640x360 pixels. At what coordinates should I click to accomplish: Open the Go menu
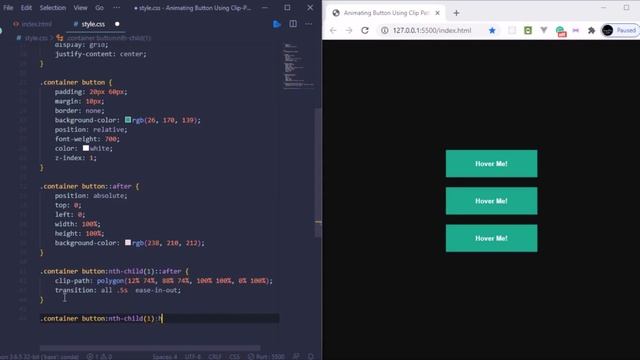point(99,8)
